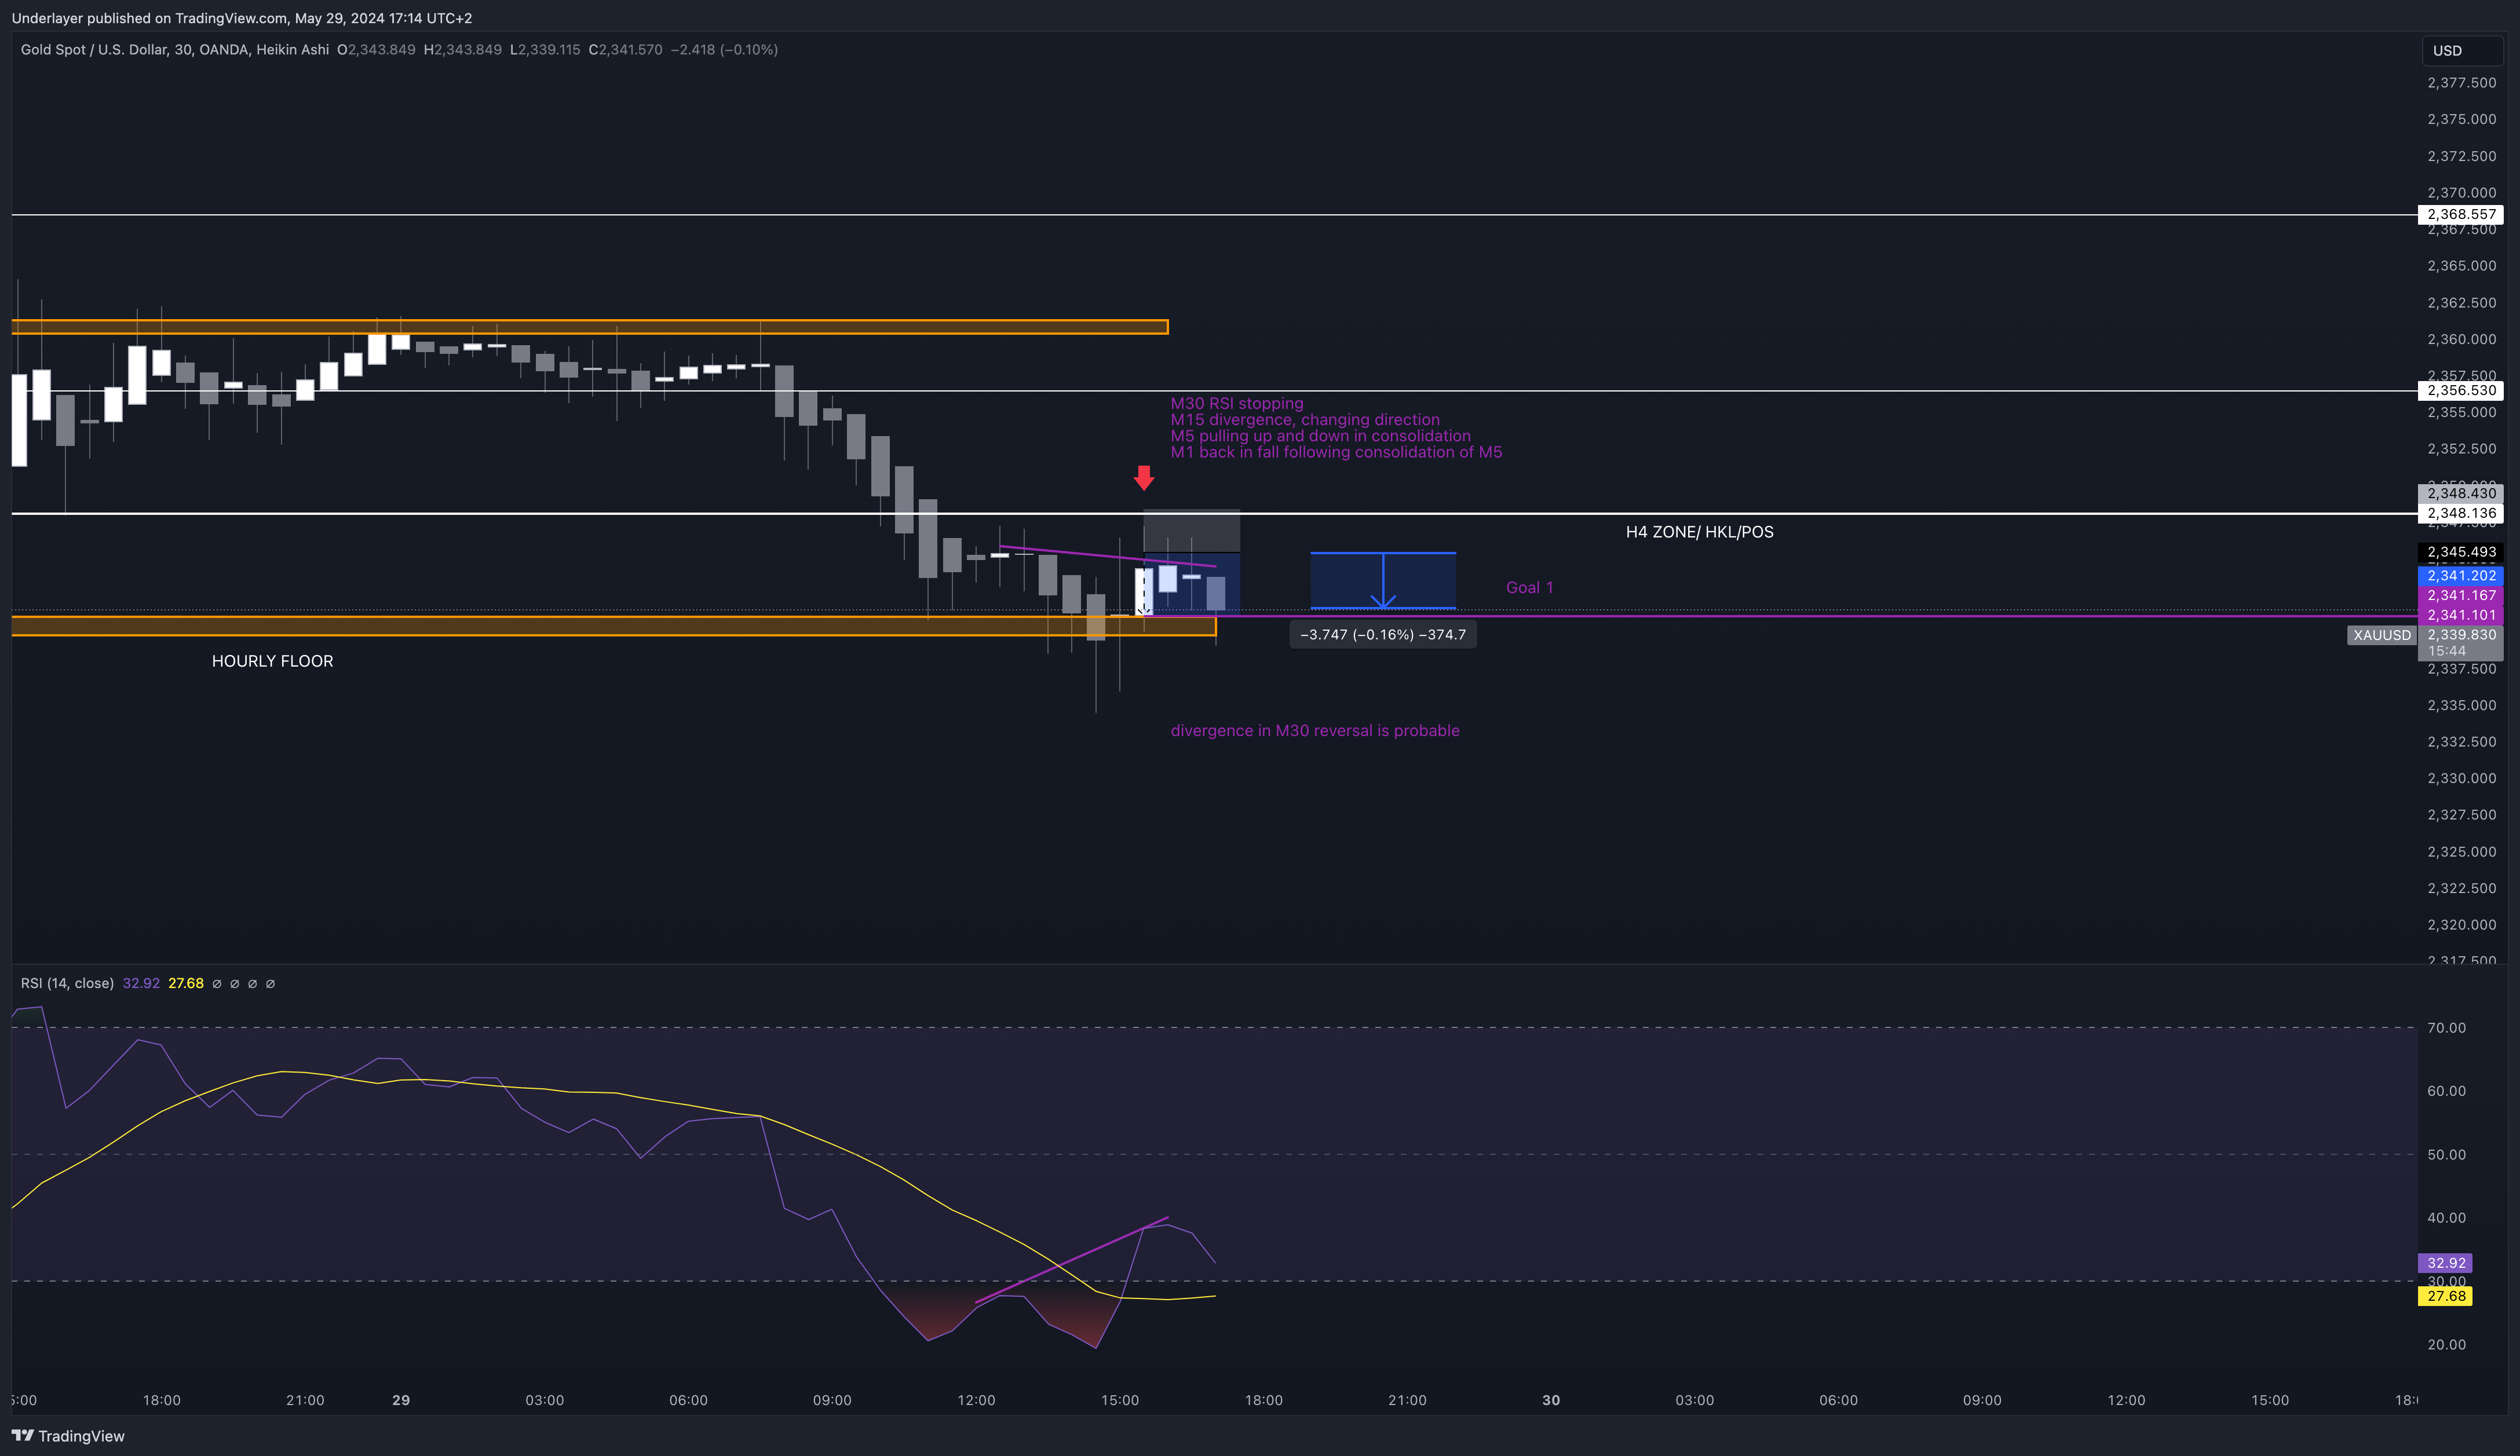The width and height of the screenshot is (2520, 1456).
Task: Click the 2,339.830 current price label
Action: [x=2460, y=635]
